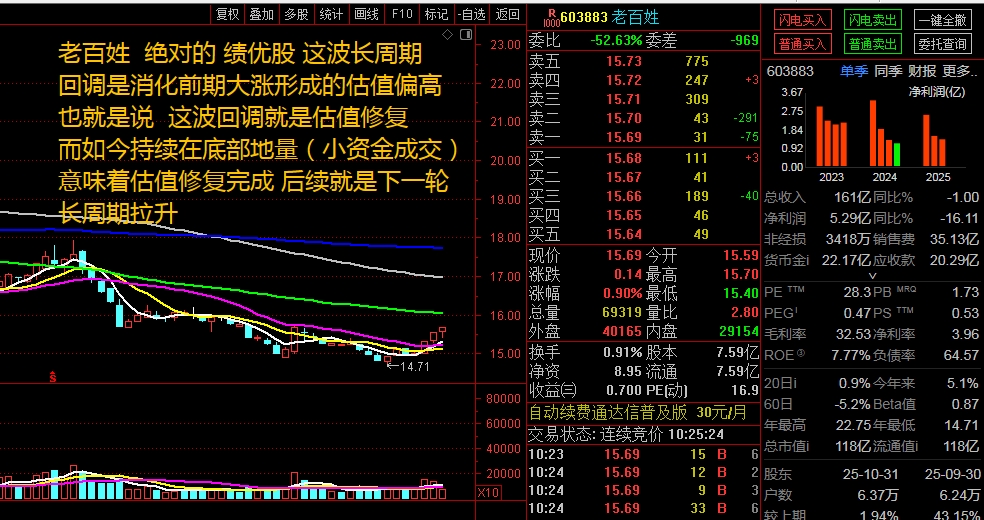
Task: Click the 总量 value 69319
Action: tap(621, 312)
